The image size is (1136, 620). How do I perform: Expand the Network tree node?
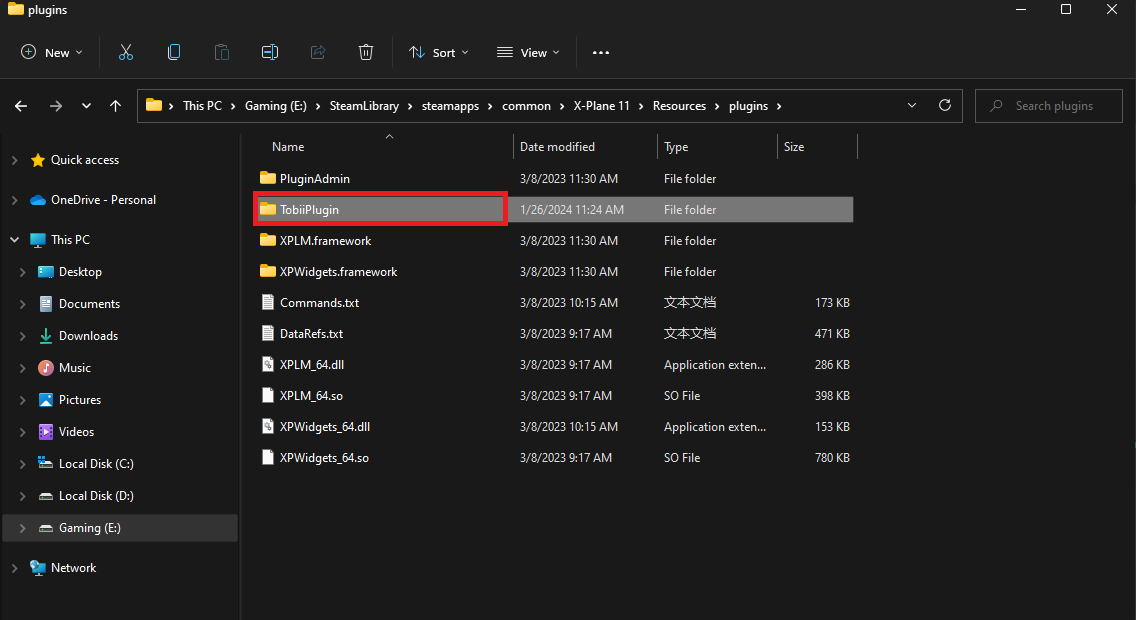[14, 568]
